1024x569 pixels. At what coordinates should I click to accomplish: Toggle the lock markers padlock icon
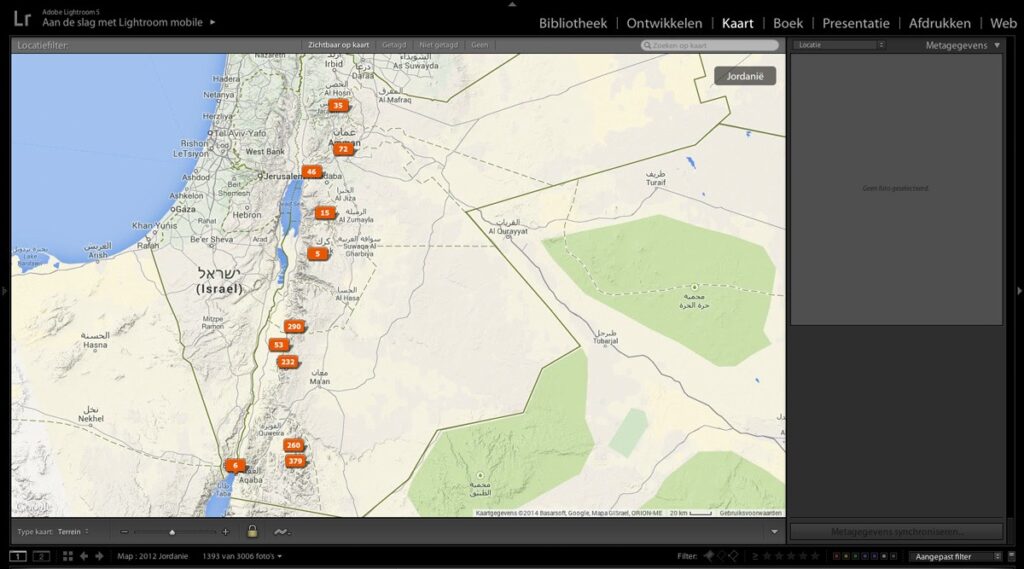coord(252,532)
